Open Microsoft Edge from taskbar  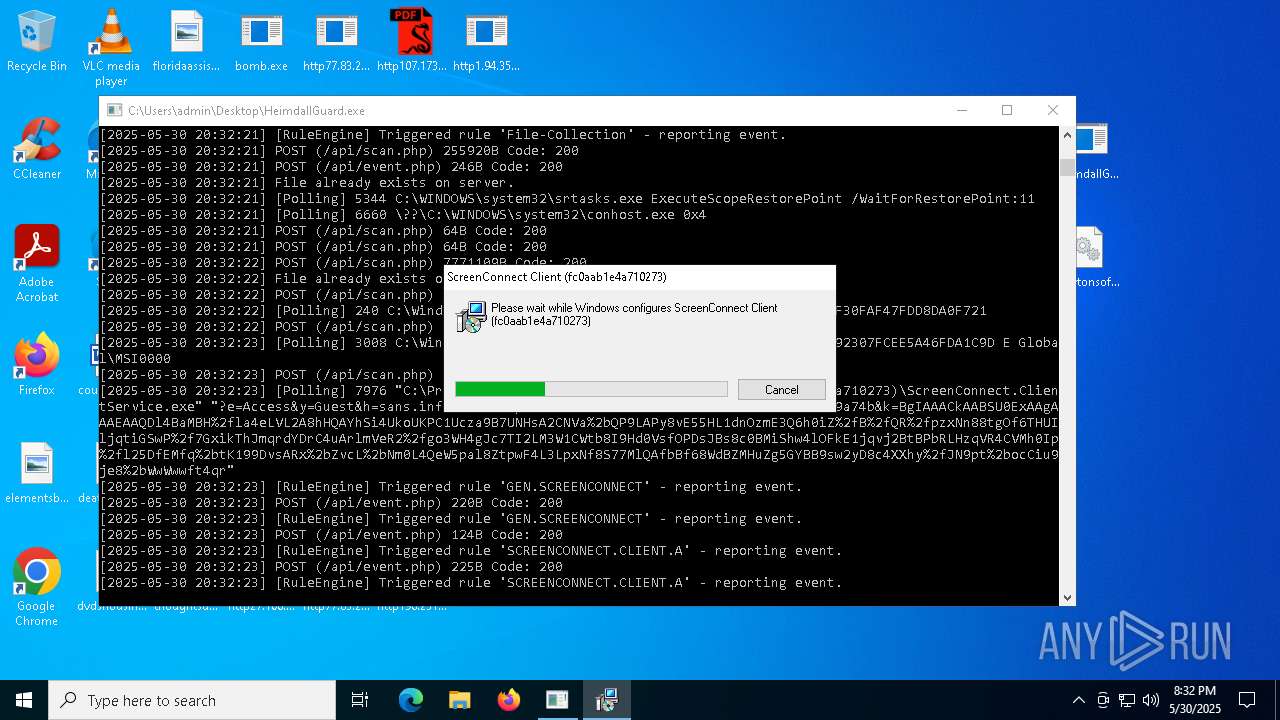pos(411,700)
